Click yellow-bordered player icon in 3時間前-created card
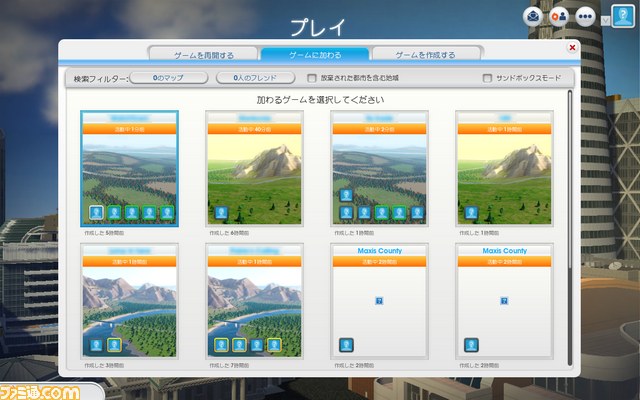Image resolution: width=640 pixels, height=400 pixels. pyautogui.click(x=114, y=345)
